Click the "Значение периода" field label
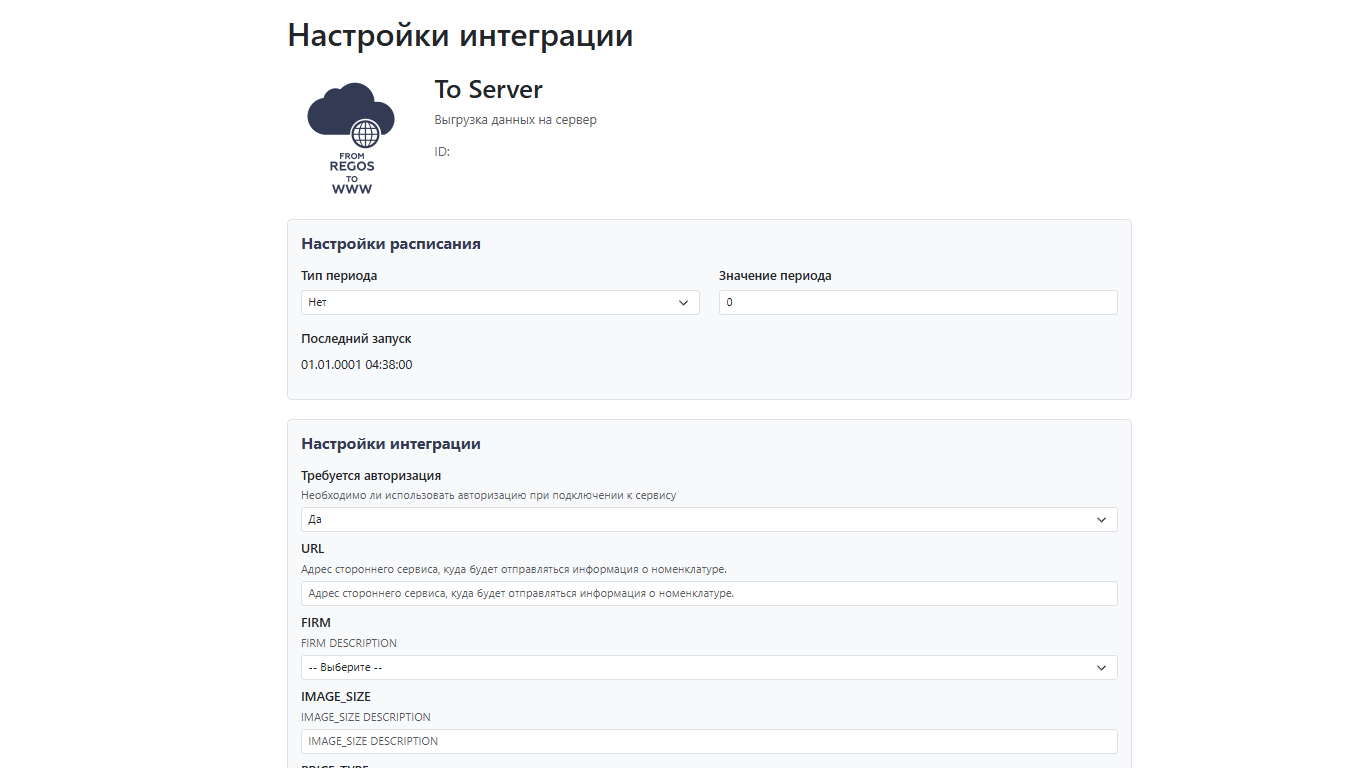 (x=775, y=276)
